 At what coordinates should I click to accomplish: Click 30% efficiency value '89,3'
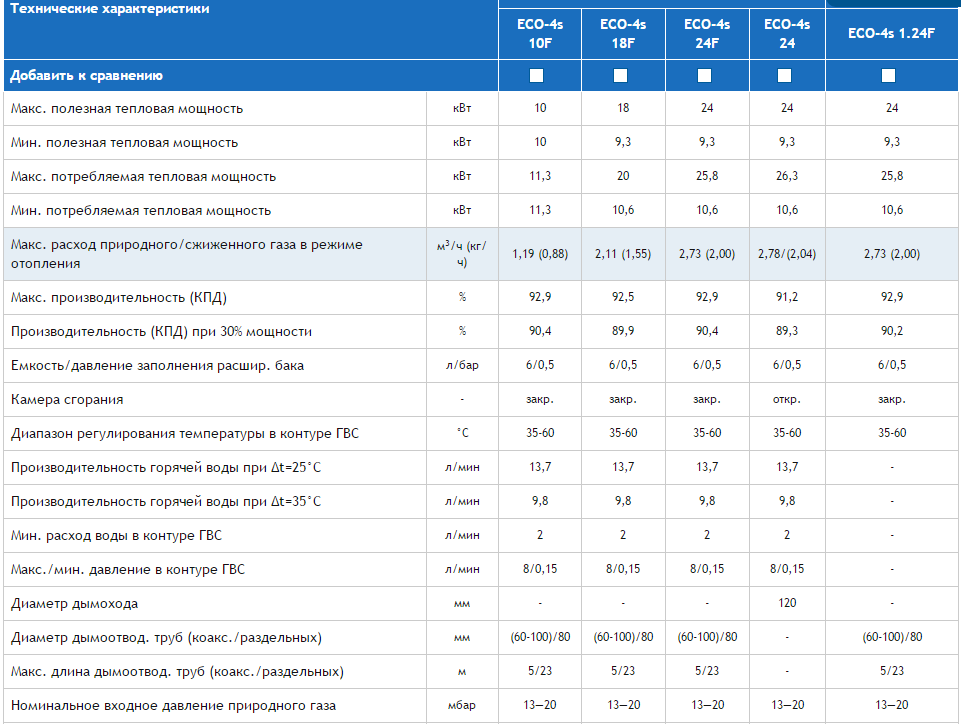point(787,331)
